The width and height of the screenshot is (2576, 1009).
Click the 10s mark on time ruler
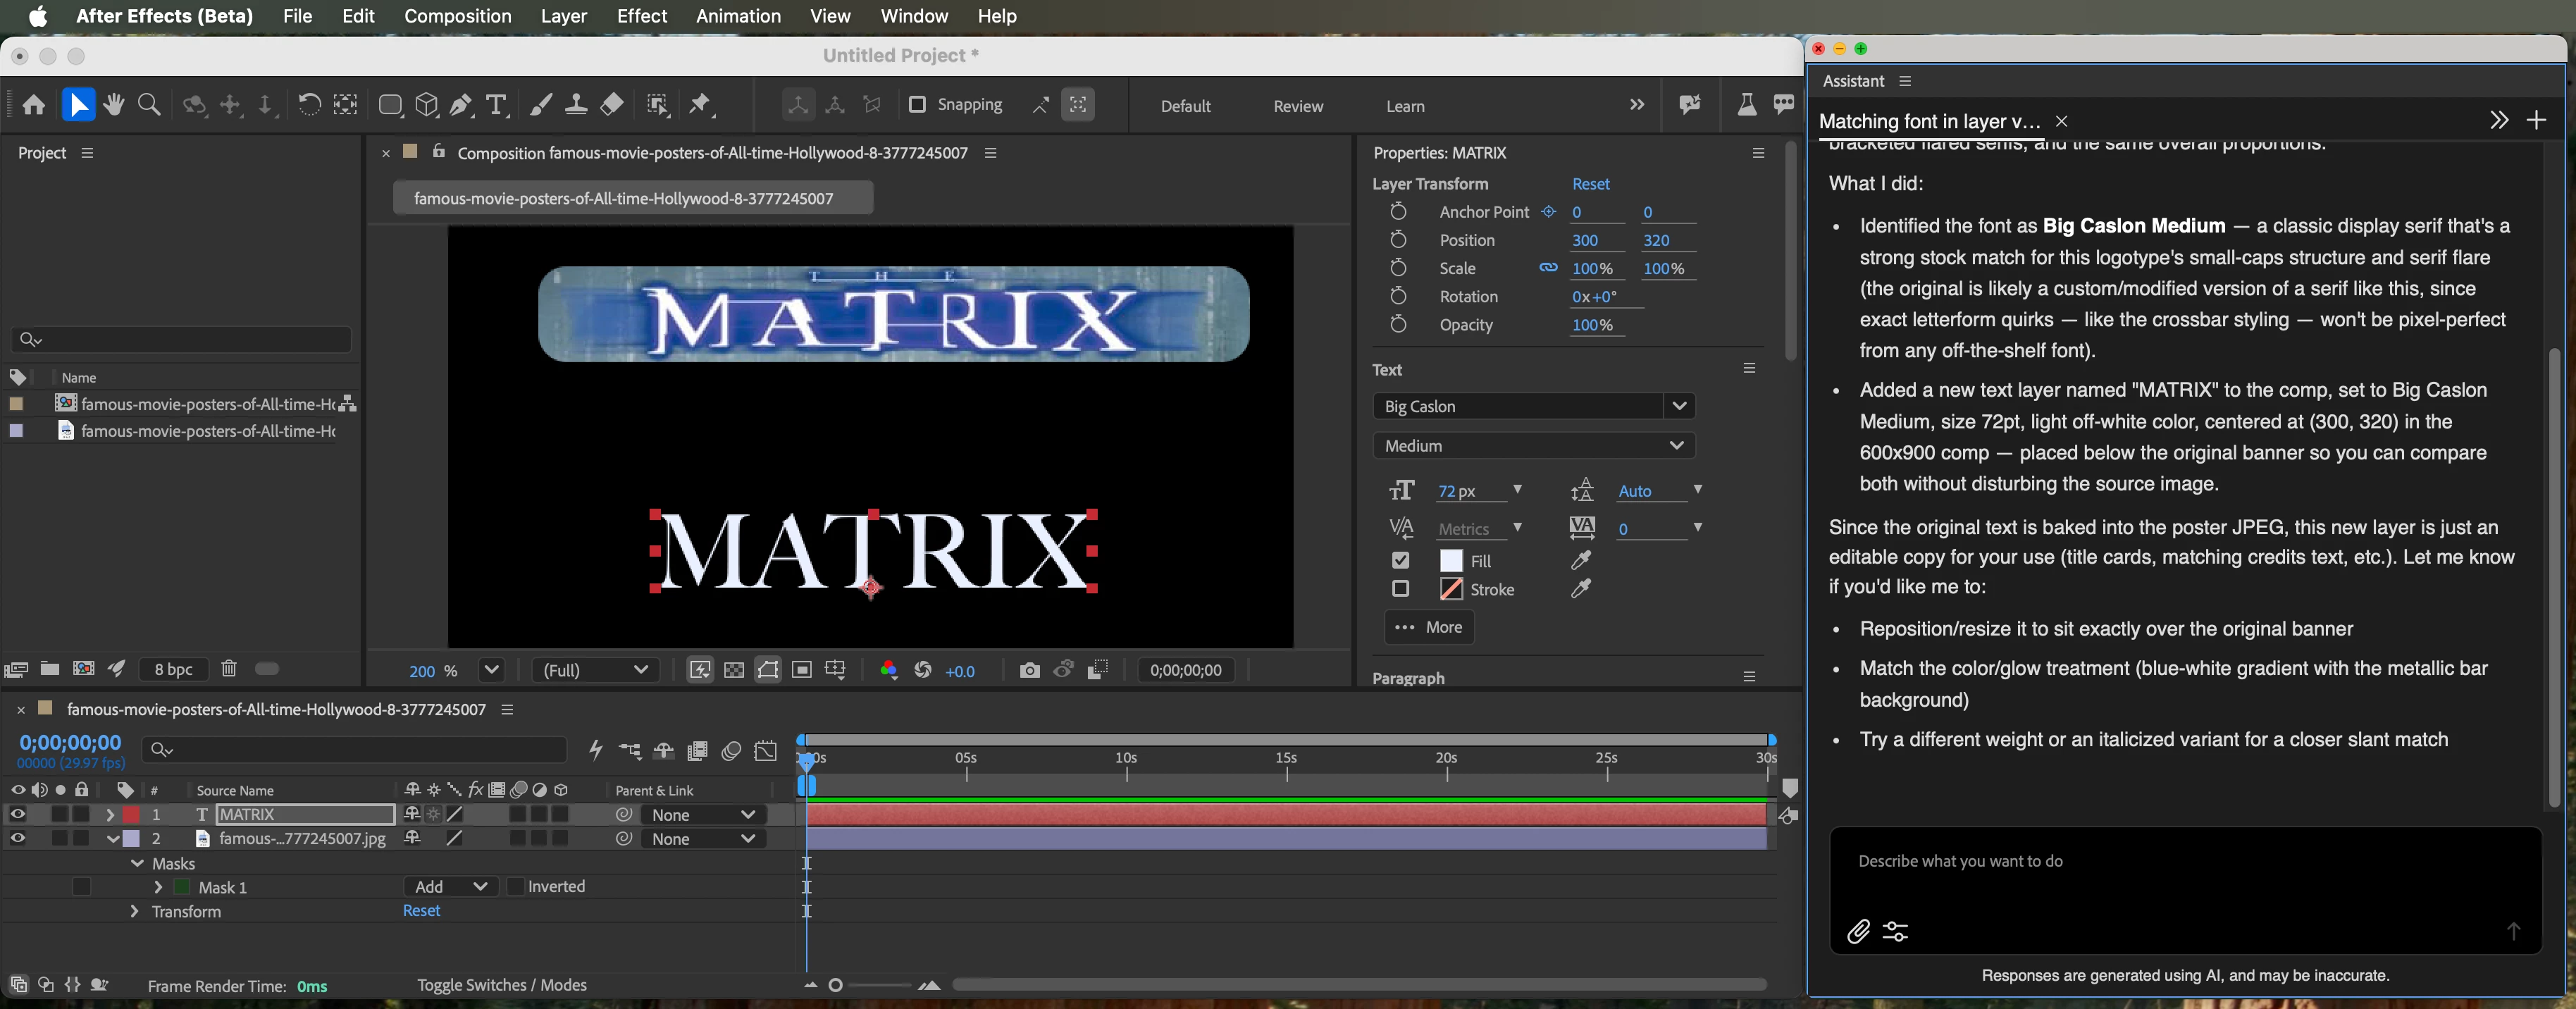click(x=1126, y=758)
